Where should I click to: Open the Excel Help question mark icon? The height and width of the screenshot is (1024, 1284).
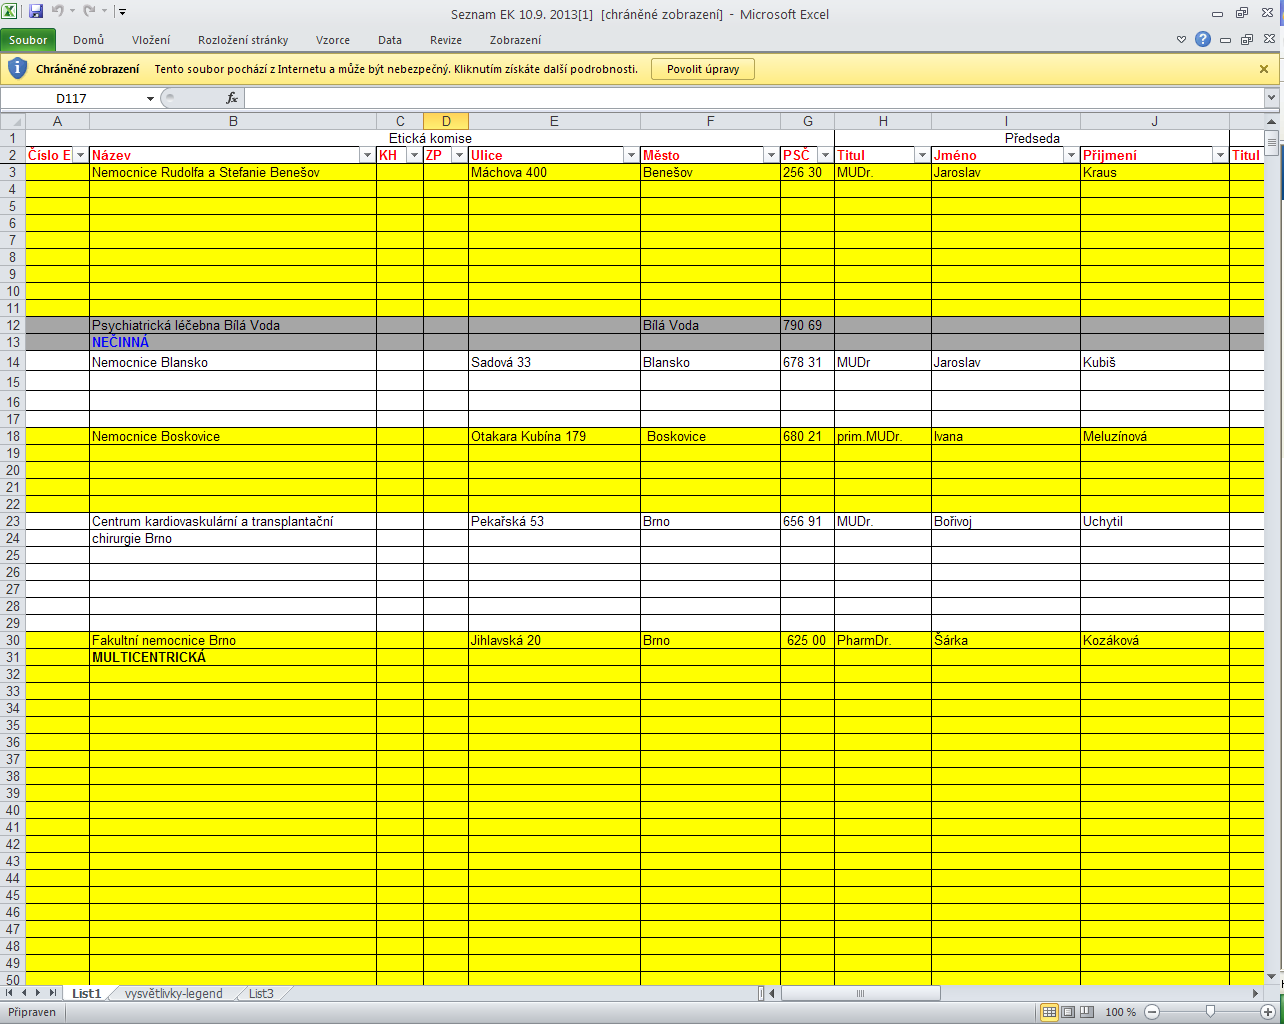point(1203,40)
